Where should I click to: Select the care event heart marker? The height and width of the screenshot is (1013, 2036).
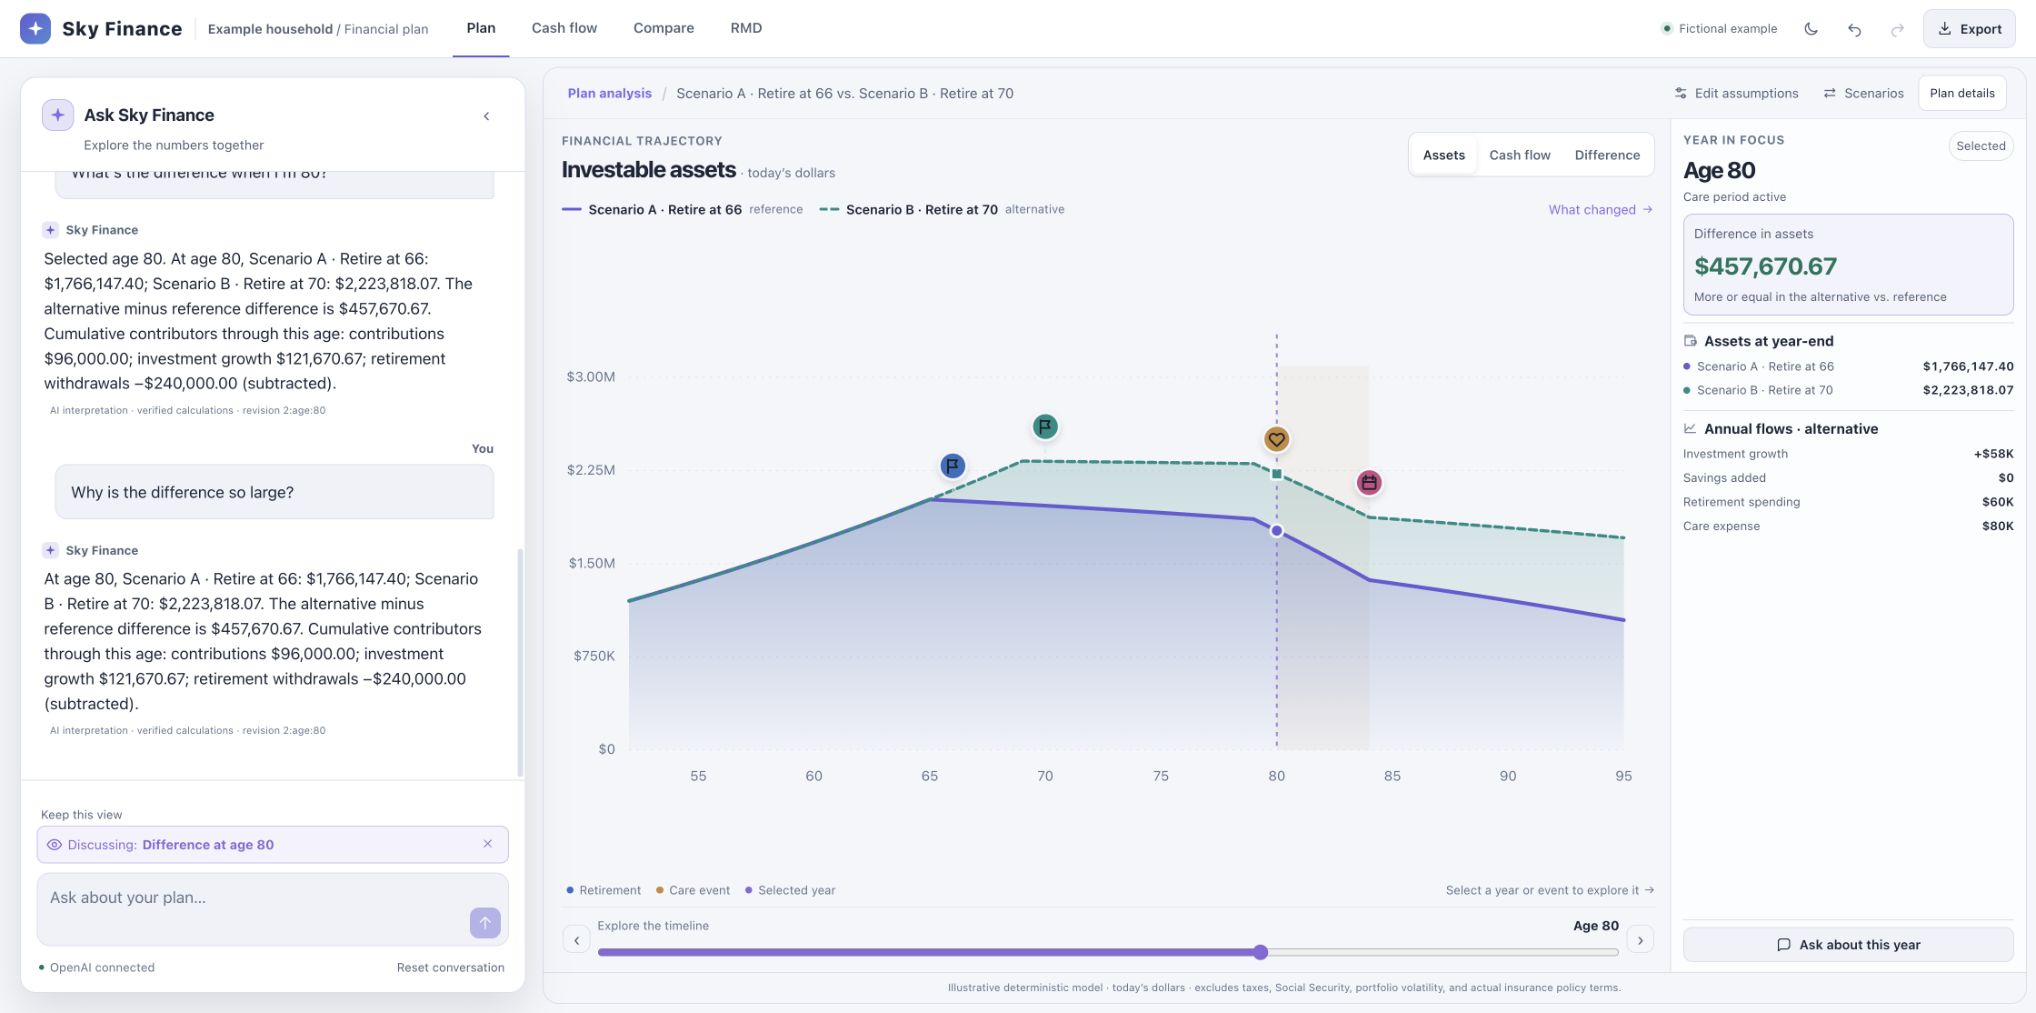(1276, 439)
